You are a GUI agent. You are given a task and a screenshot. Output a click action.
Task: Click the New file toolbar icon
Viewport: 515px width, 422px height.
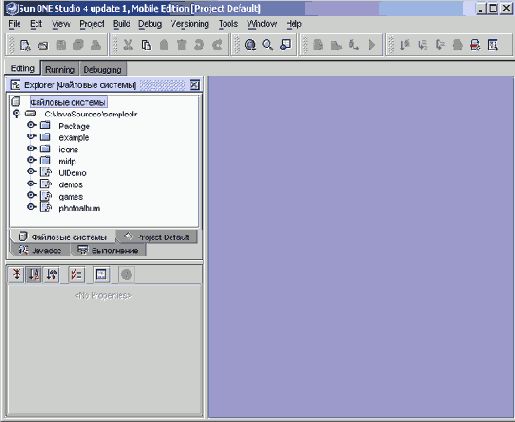[x=25, y=45]
